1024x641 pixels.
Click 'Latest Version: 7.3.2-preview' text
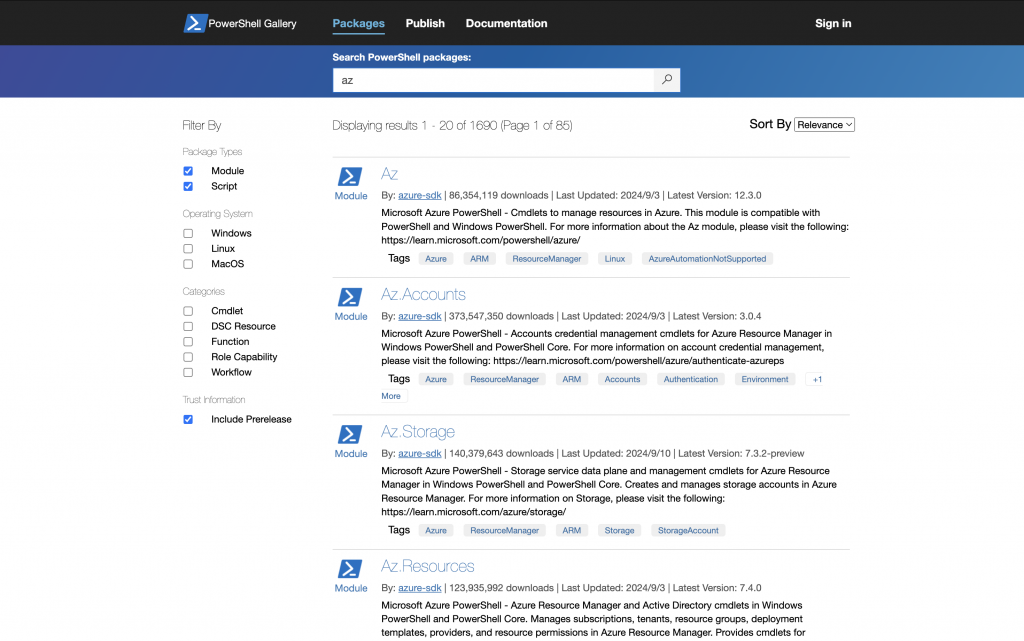coord(741,453)
